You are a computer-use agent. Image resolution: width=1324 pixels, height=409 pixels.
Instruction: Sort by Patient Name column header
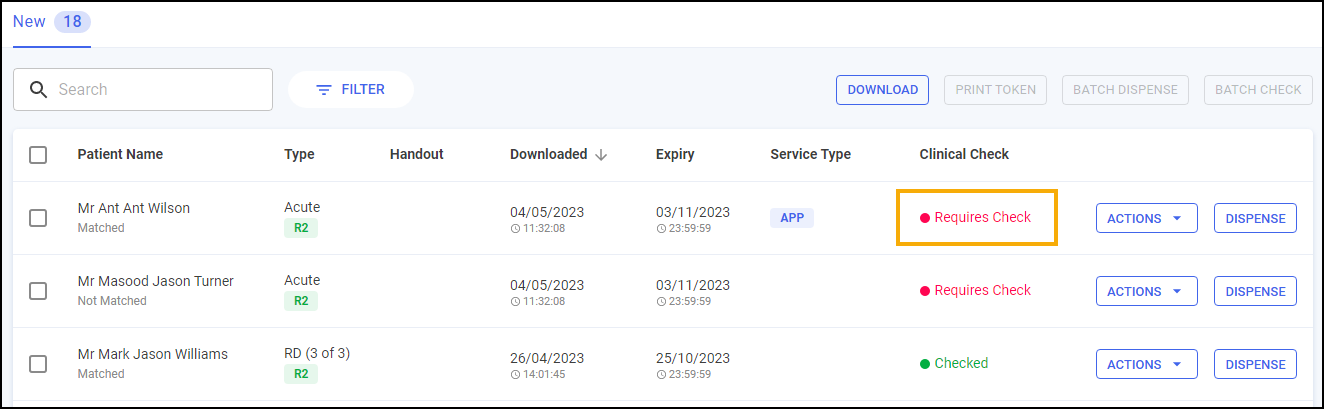pyautogui.click(x=120, y=155)
